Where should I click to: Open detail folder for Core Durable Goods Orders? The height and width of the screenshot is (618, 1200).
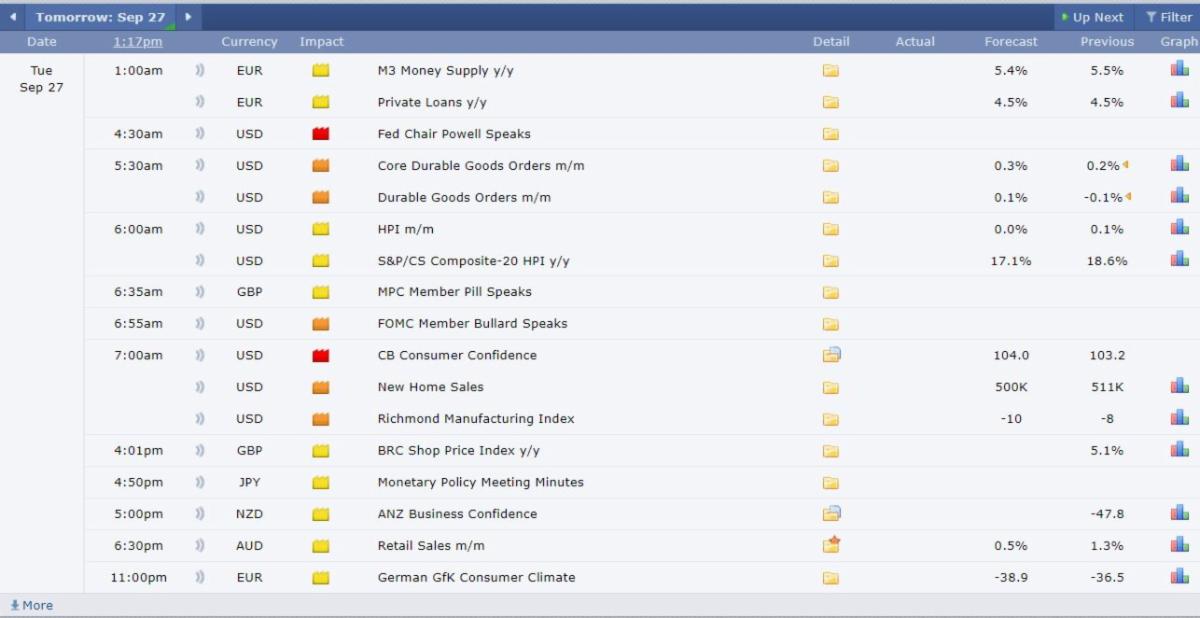830,166
